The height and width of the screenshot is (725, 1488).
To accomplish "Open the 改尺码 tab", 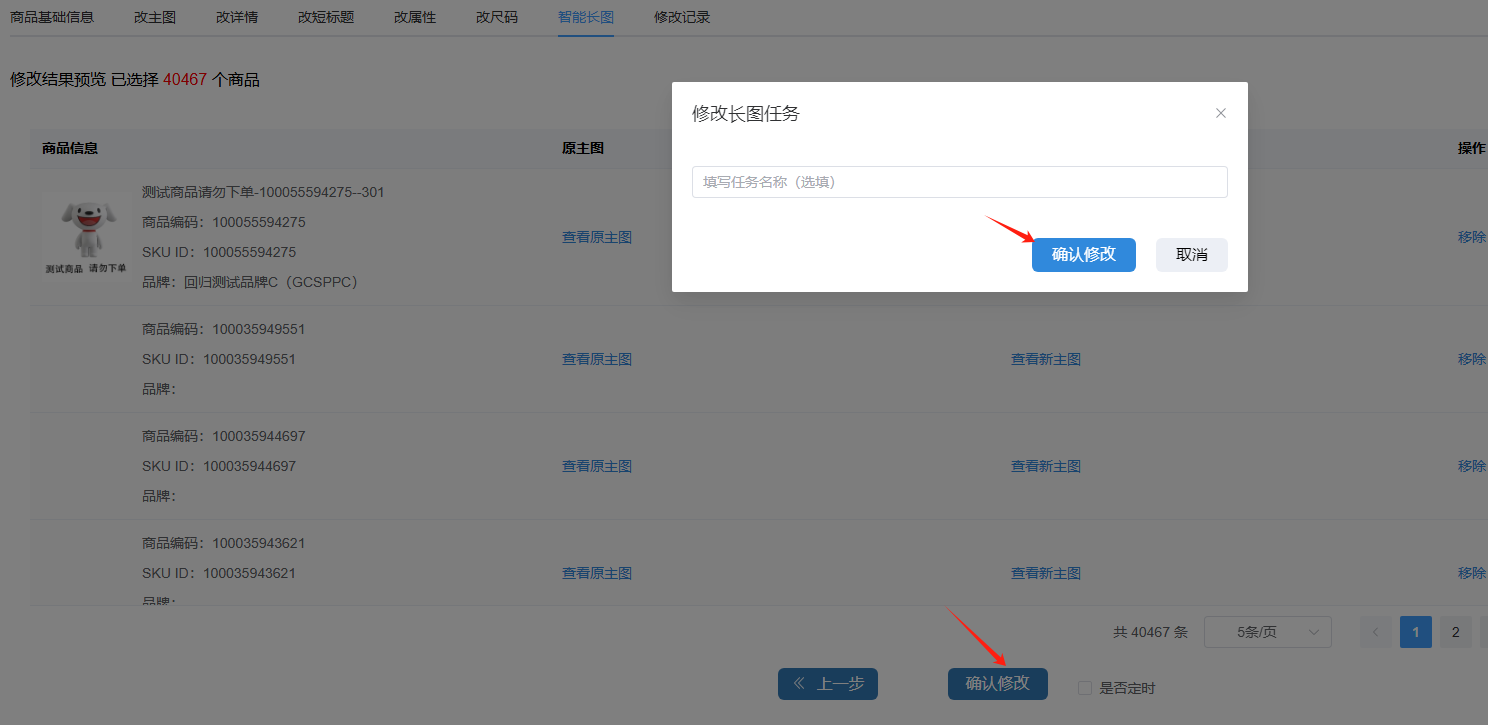I will 497,17.
